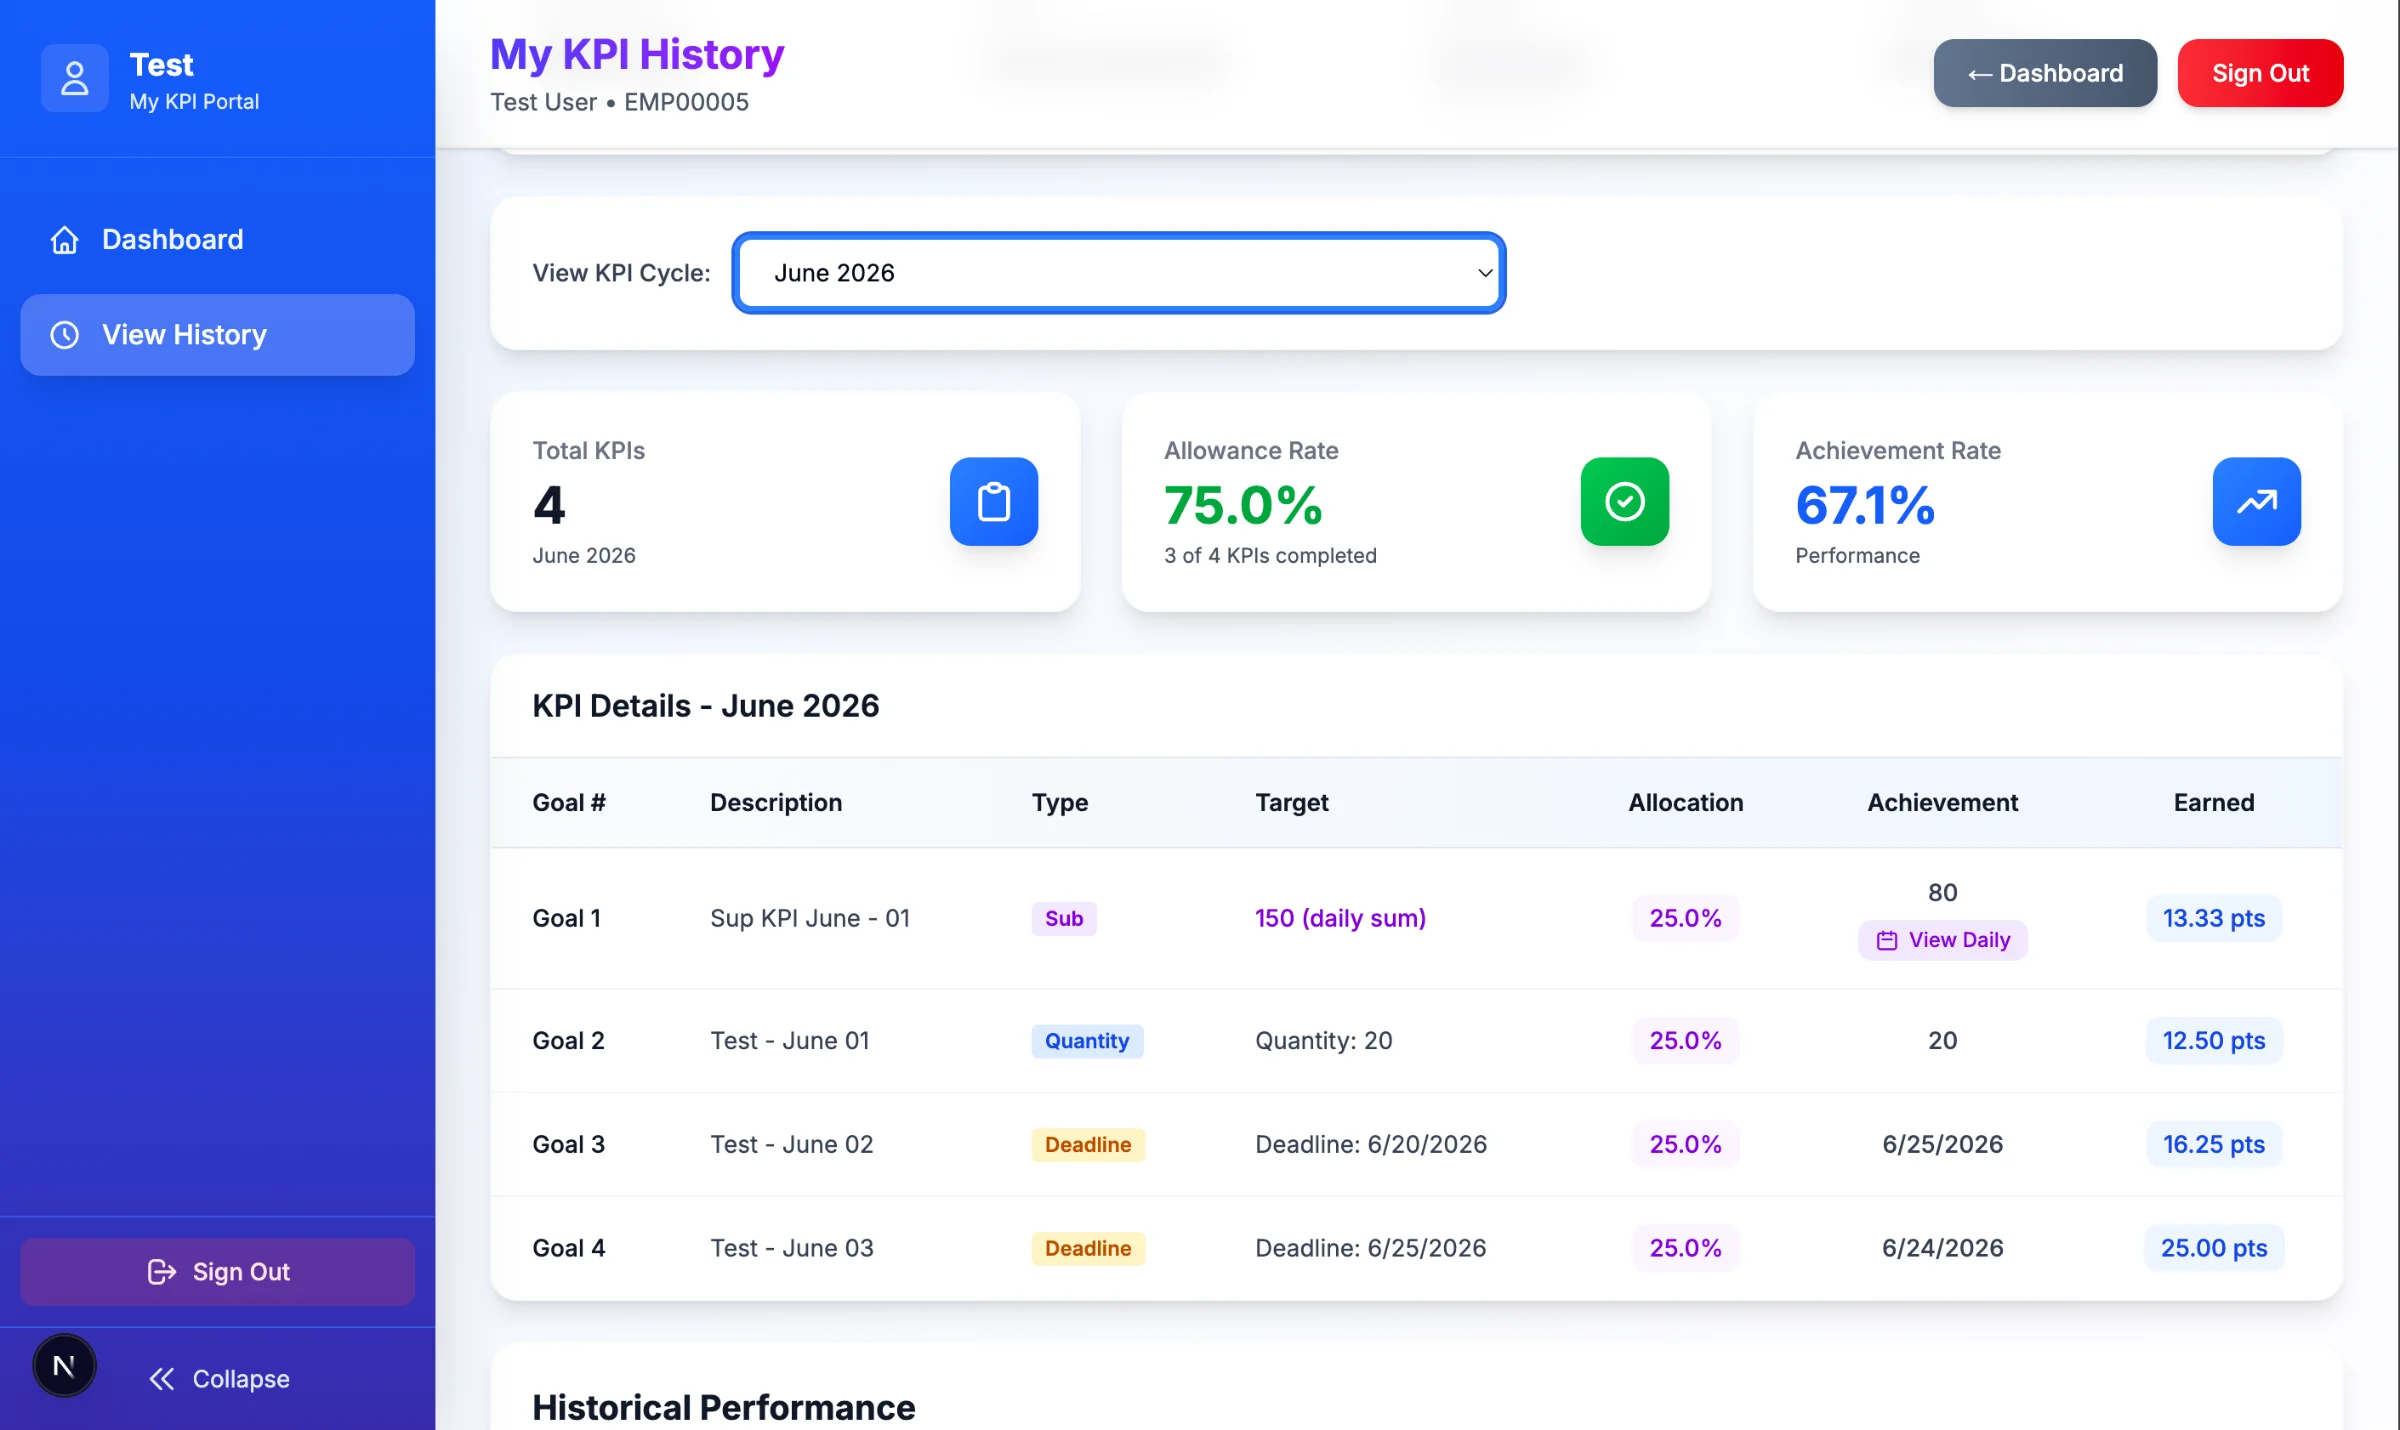2400x1430 pixels.
Task: Click the red Sign Out header button
Action: [2260, 73]
